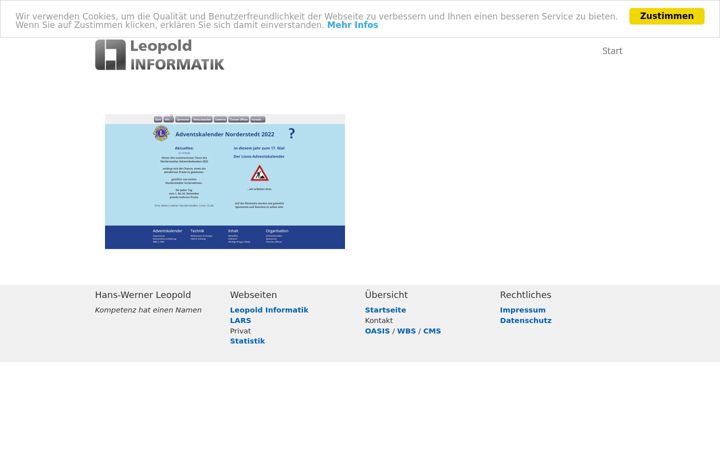Select the Rechtliches footer heading
Viewport: 720px width, 450px height.
525,295
